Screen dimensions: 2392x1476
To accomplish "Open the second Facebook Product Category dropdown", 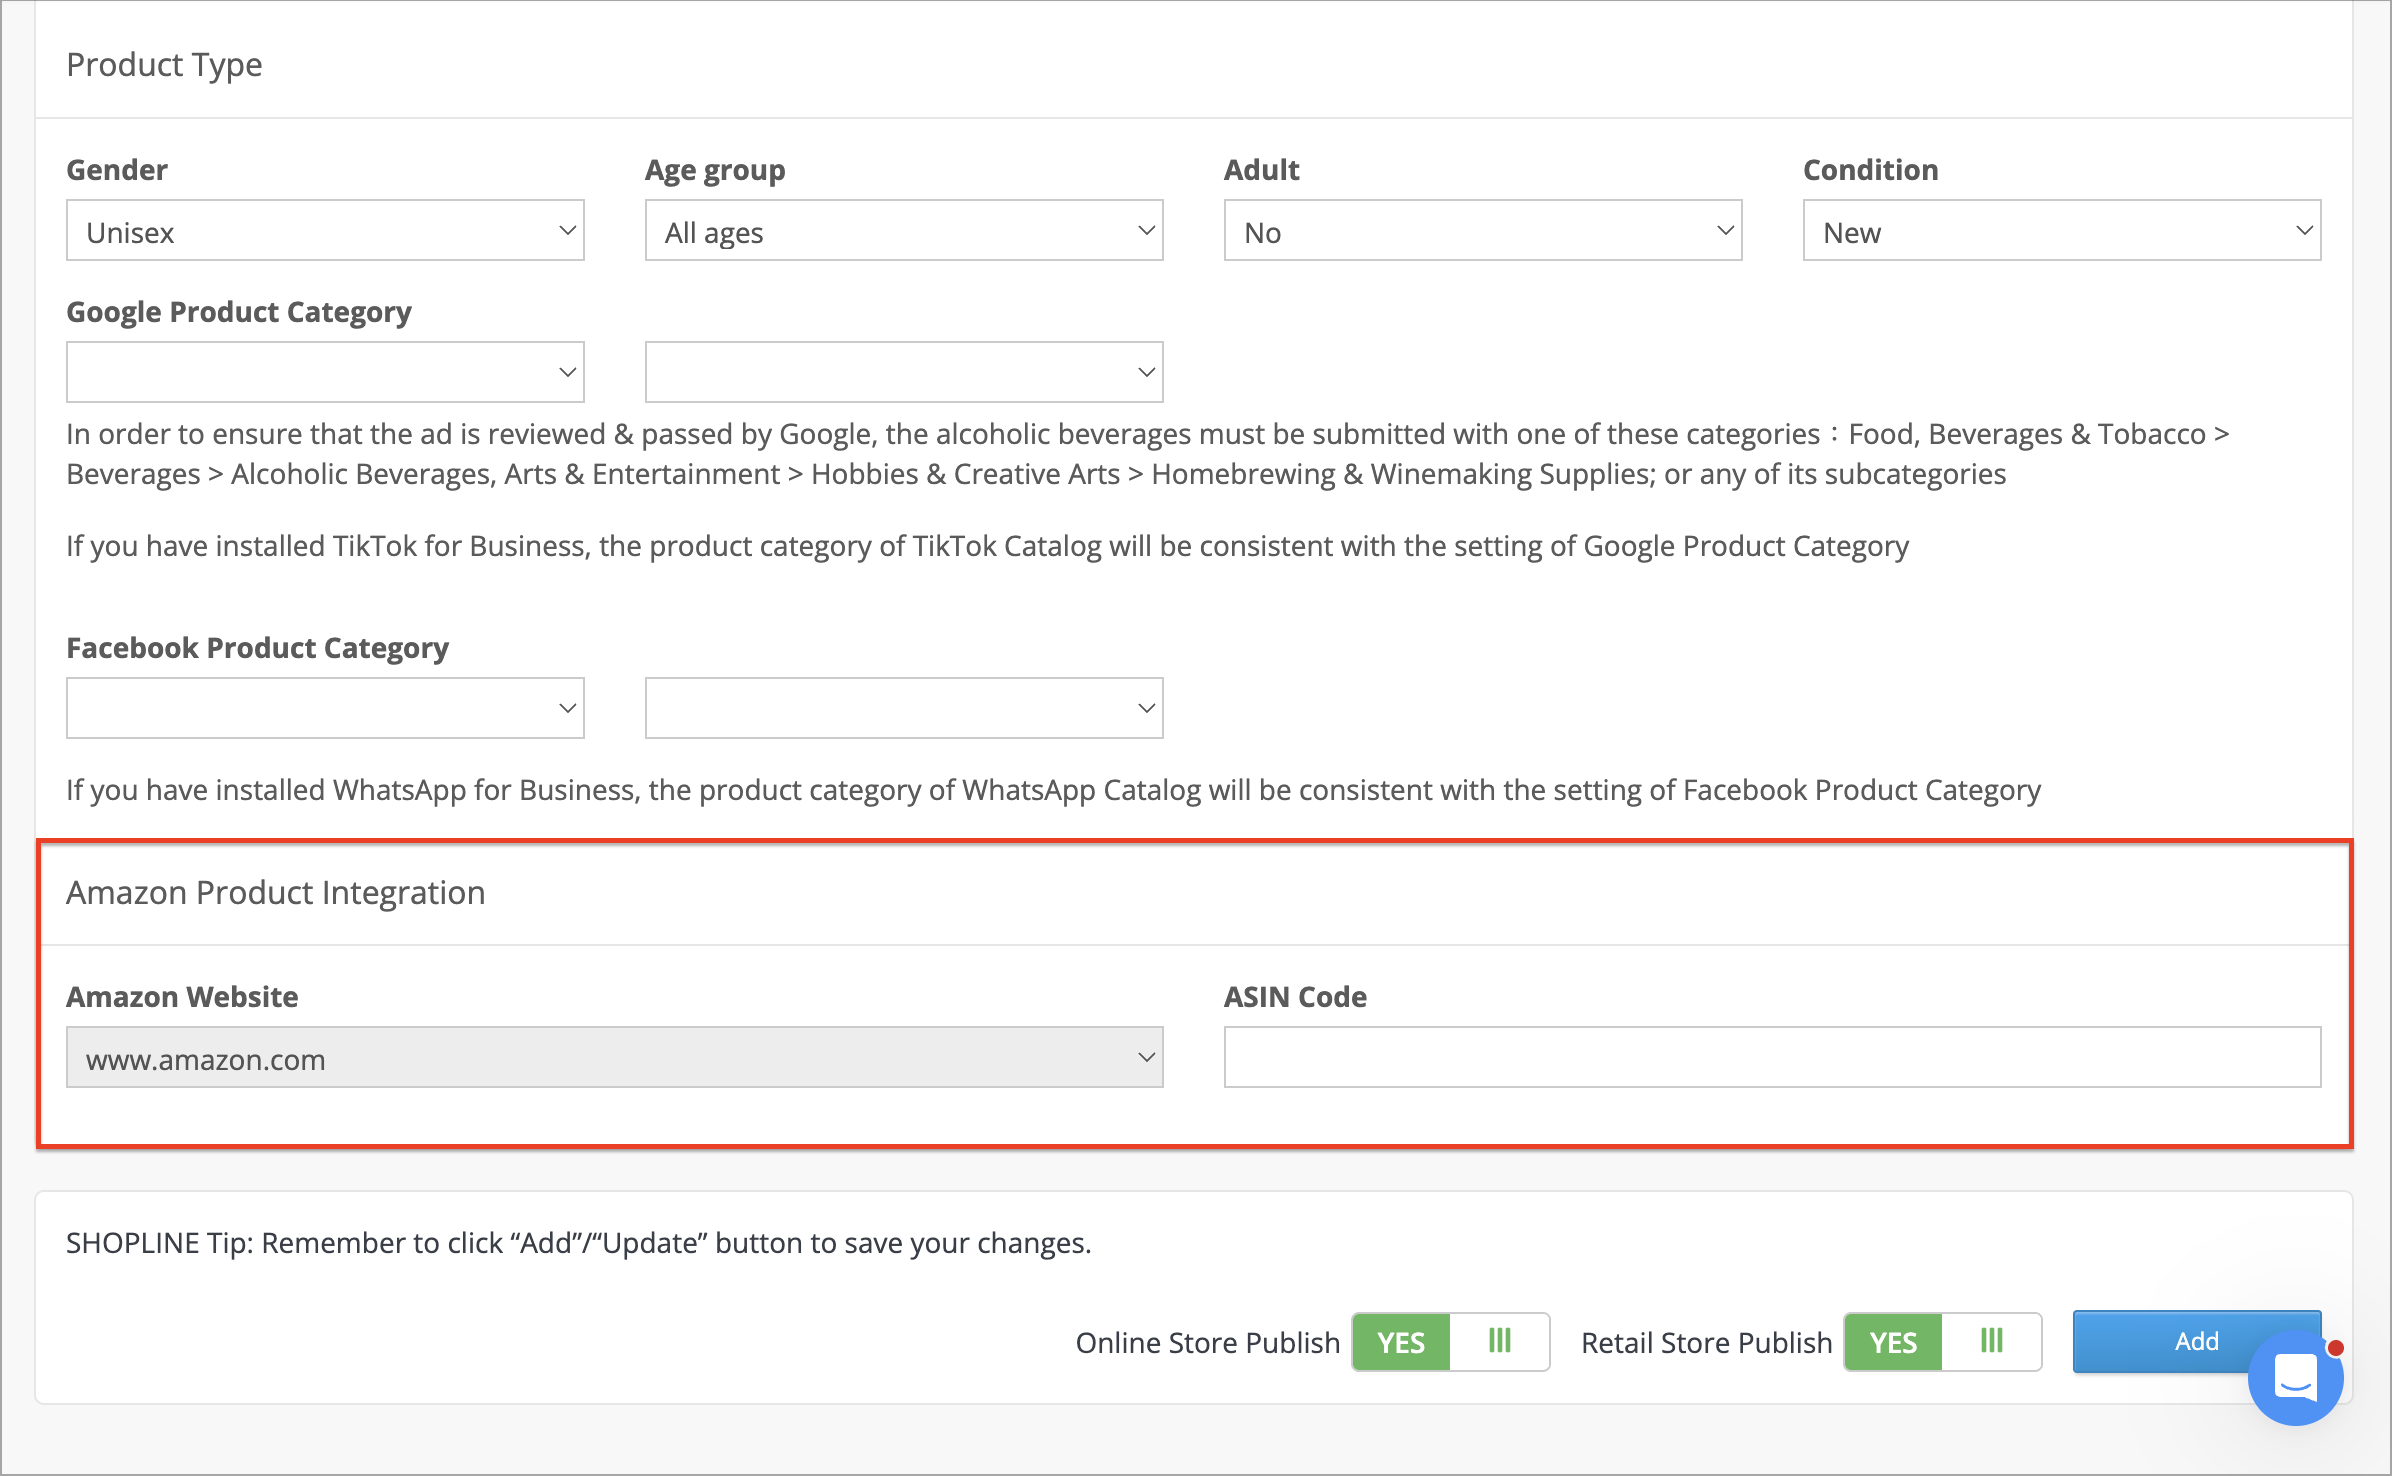I will (x=904, y=708).
